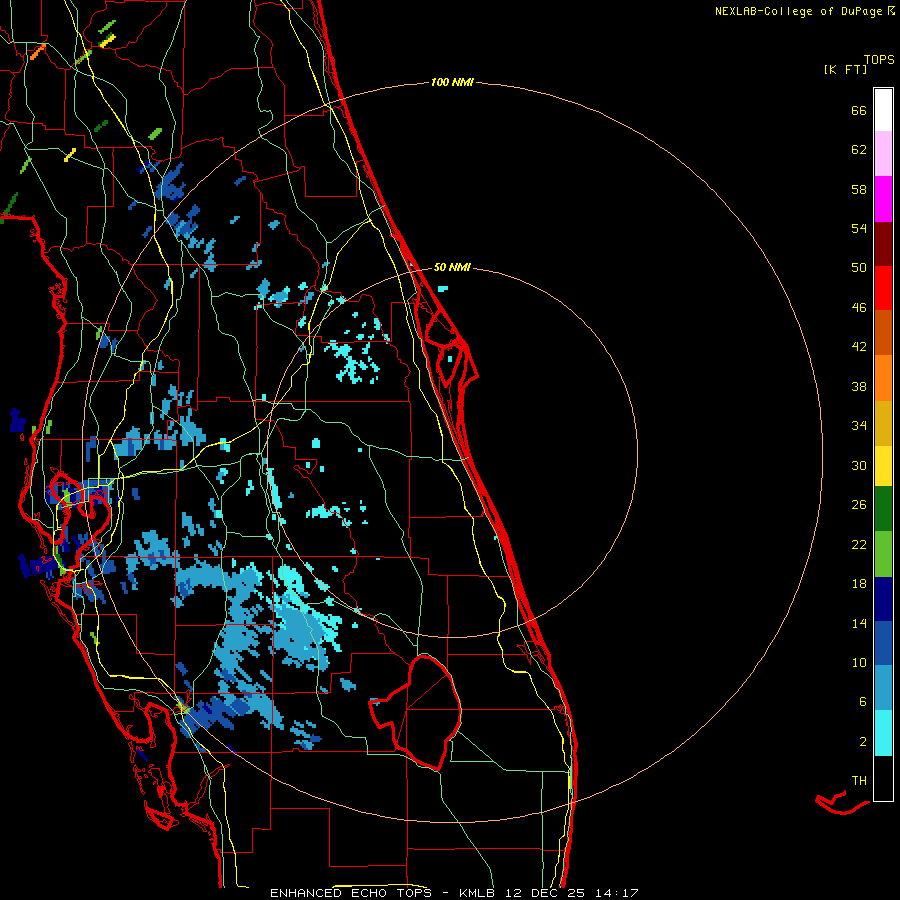Click the 18 value on the legend
Viewport: 900px width, 900px height.
click(x=859, y=584)
